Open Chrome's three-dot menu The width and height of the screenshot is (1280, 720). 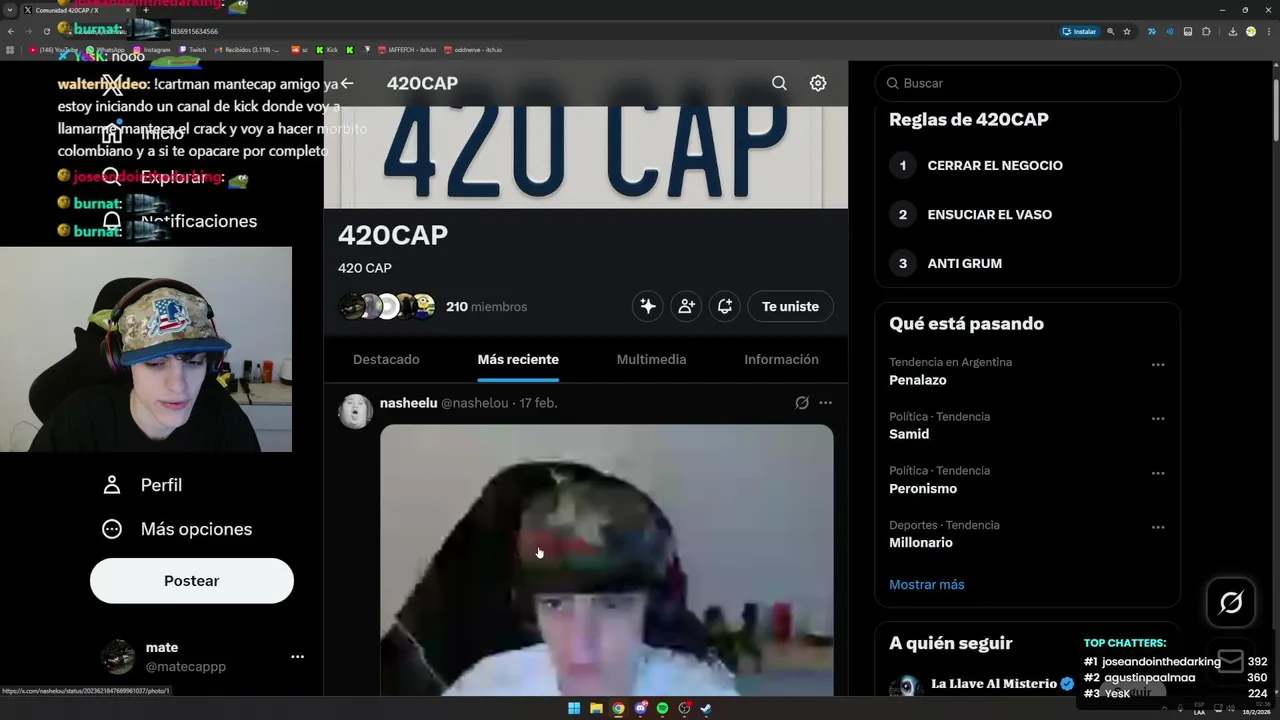(x=1268, y=32)
